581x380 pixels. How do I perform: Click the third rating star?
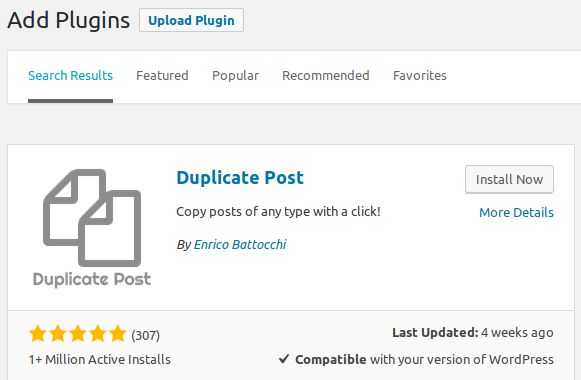click(x=78, y=333)
